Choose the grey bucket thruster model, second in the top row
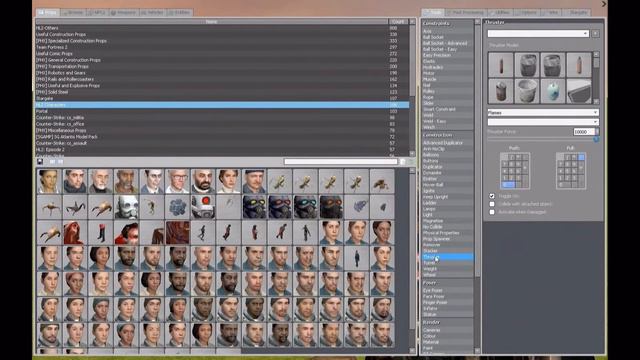This screenshot has height=360, width=640. (527, 64)
